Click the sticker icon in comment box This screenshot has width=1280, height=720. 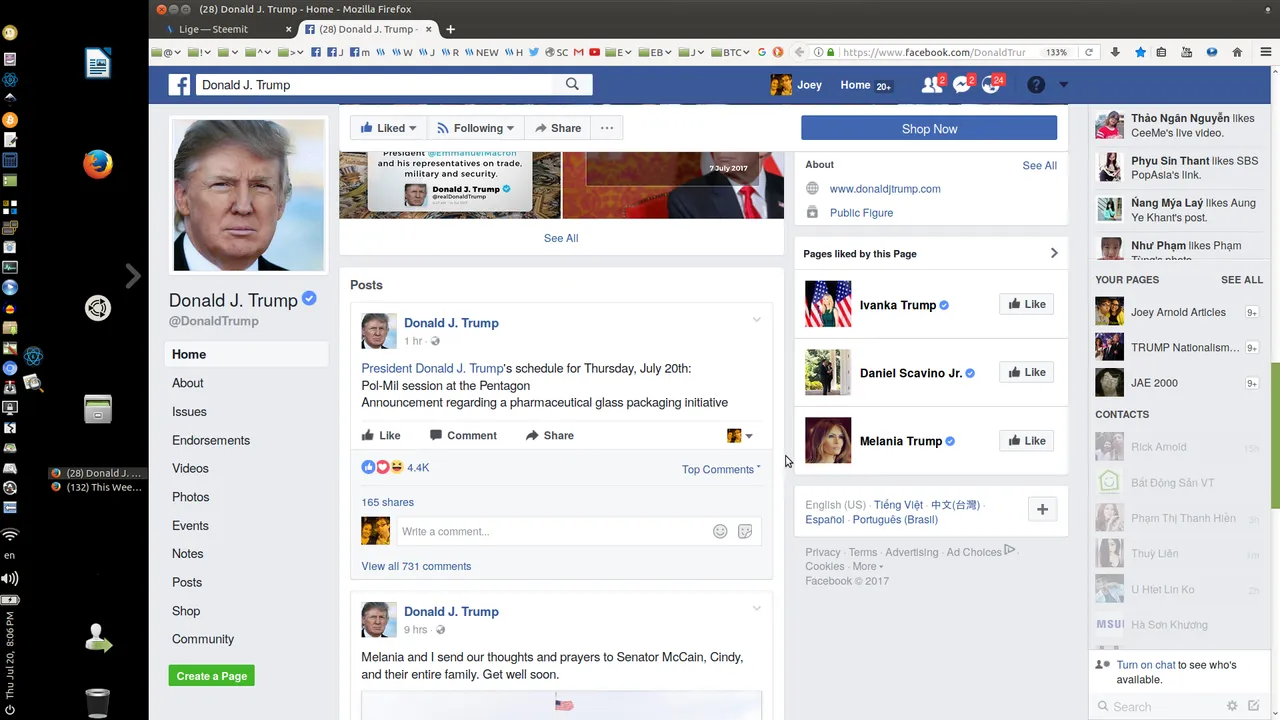tap(745, 531)
